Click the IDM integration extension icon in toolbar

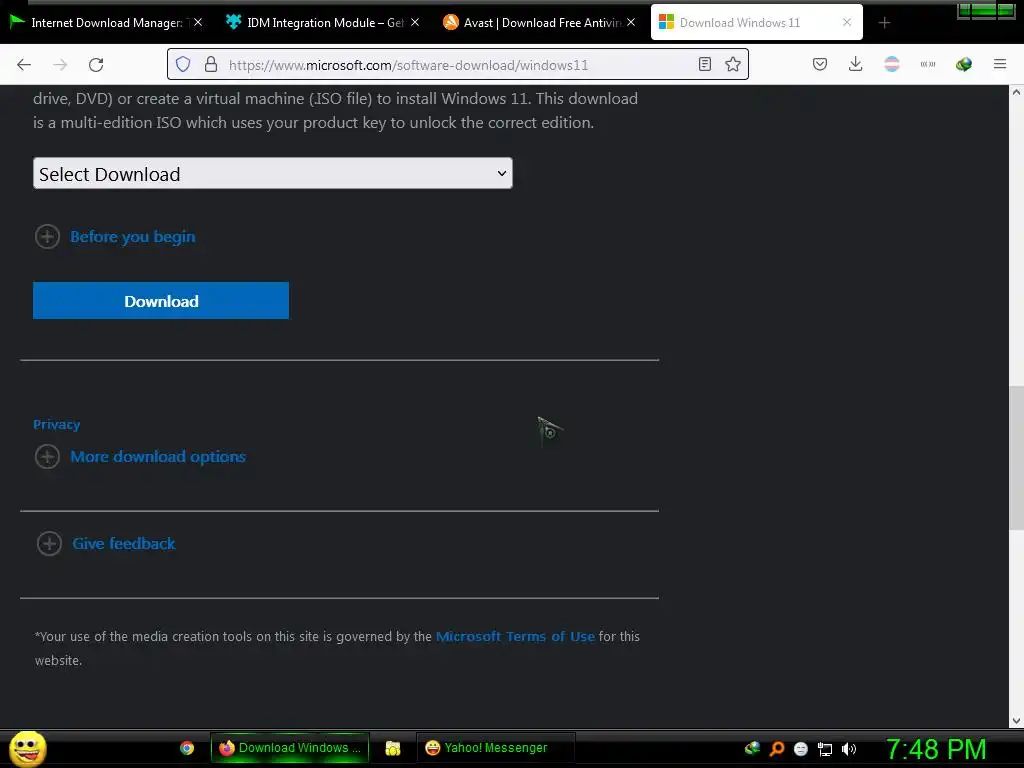[963, 64]
